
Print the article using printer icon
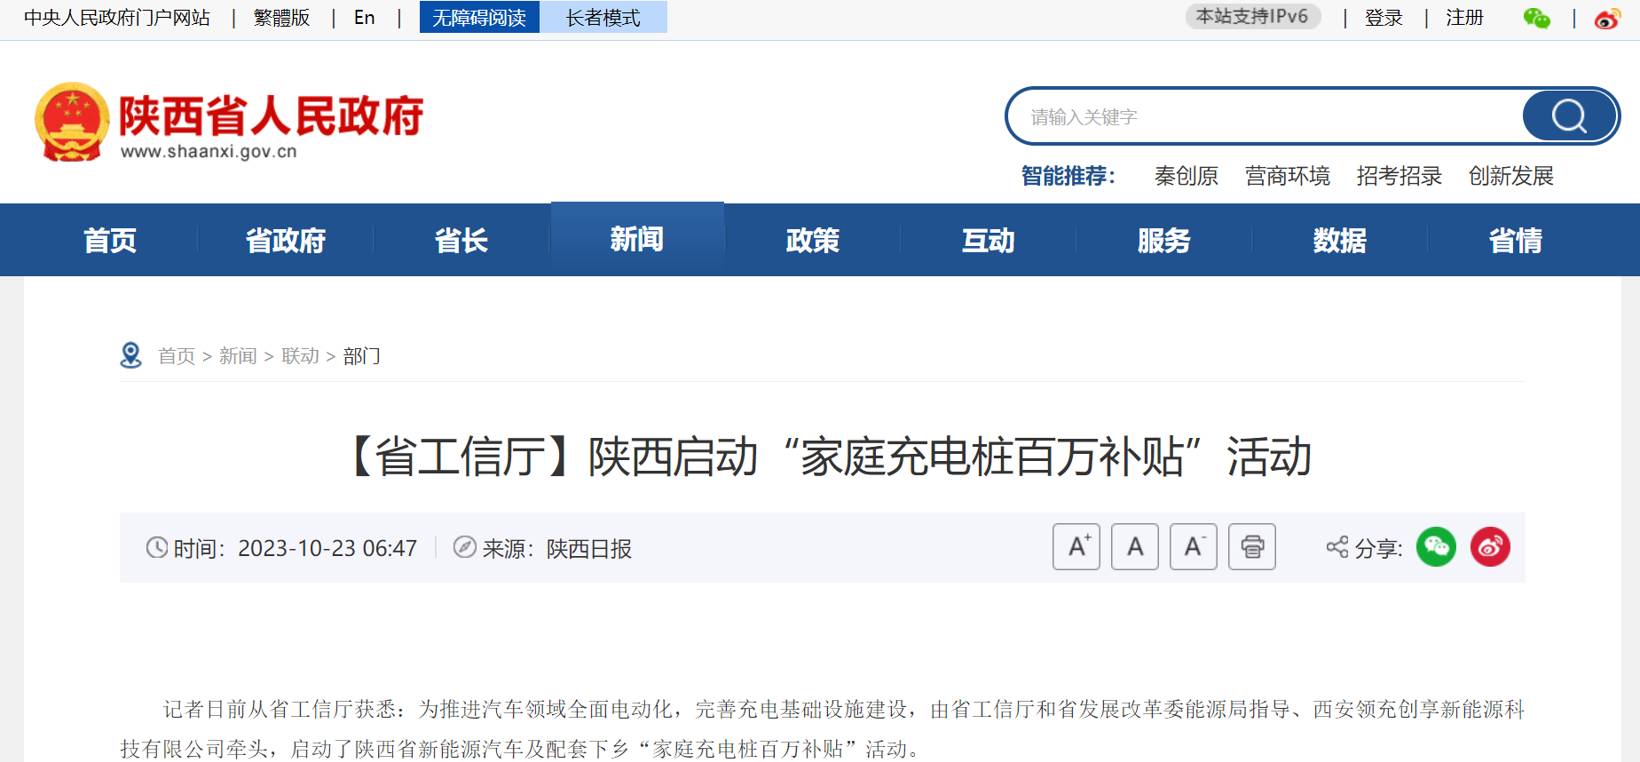[x=1252, y=547]
